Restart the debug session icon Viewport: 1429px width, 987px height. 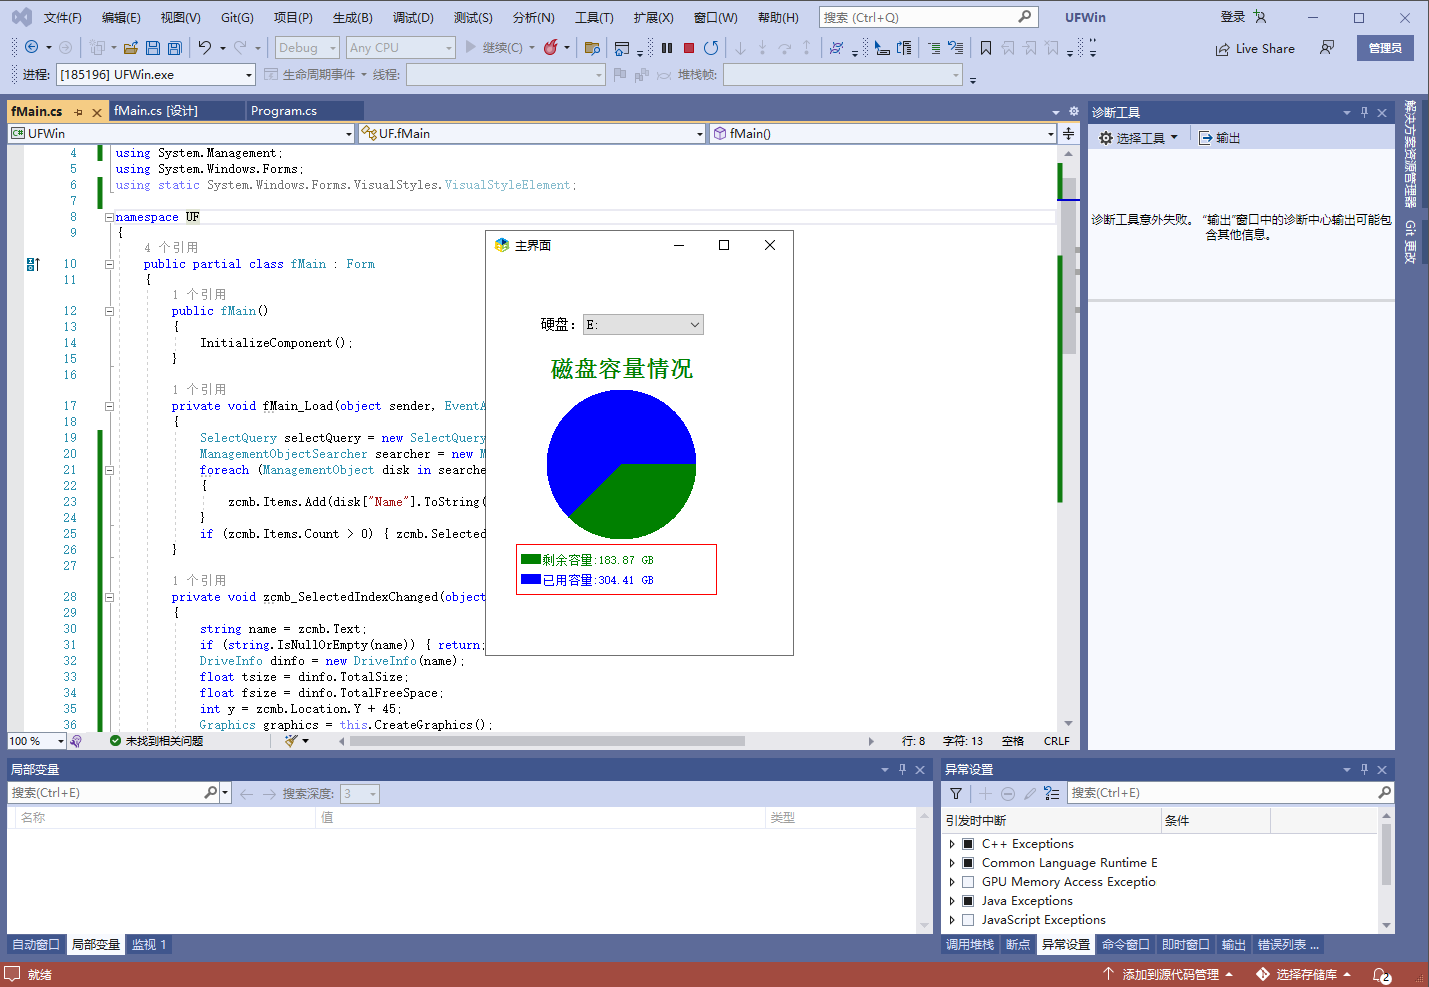(711, 47)
